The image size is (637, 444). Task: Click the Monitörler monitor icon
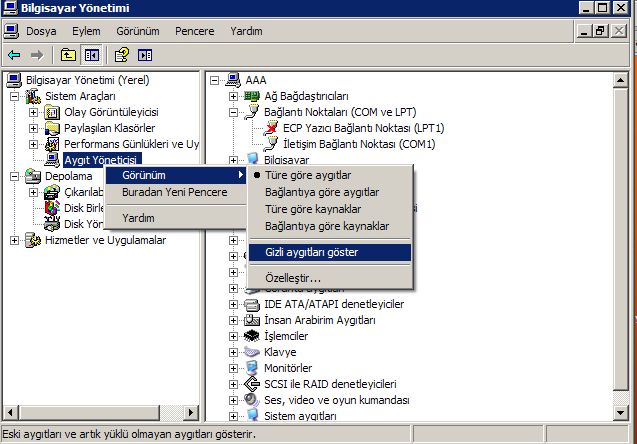pos(252,368)
